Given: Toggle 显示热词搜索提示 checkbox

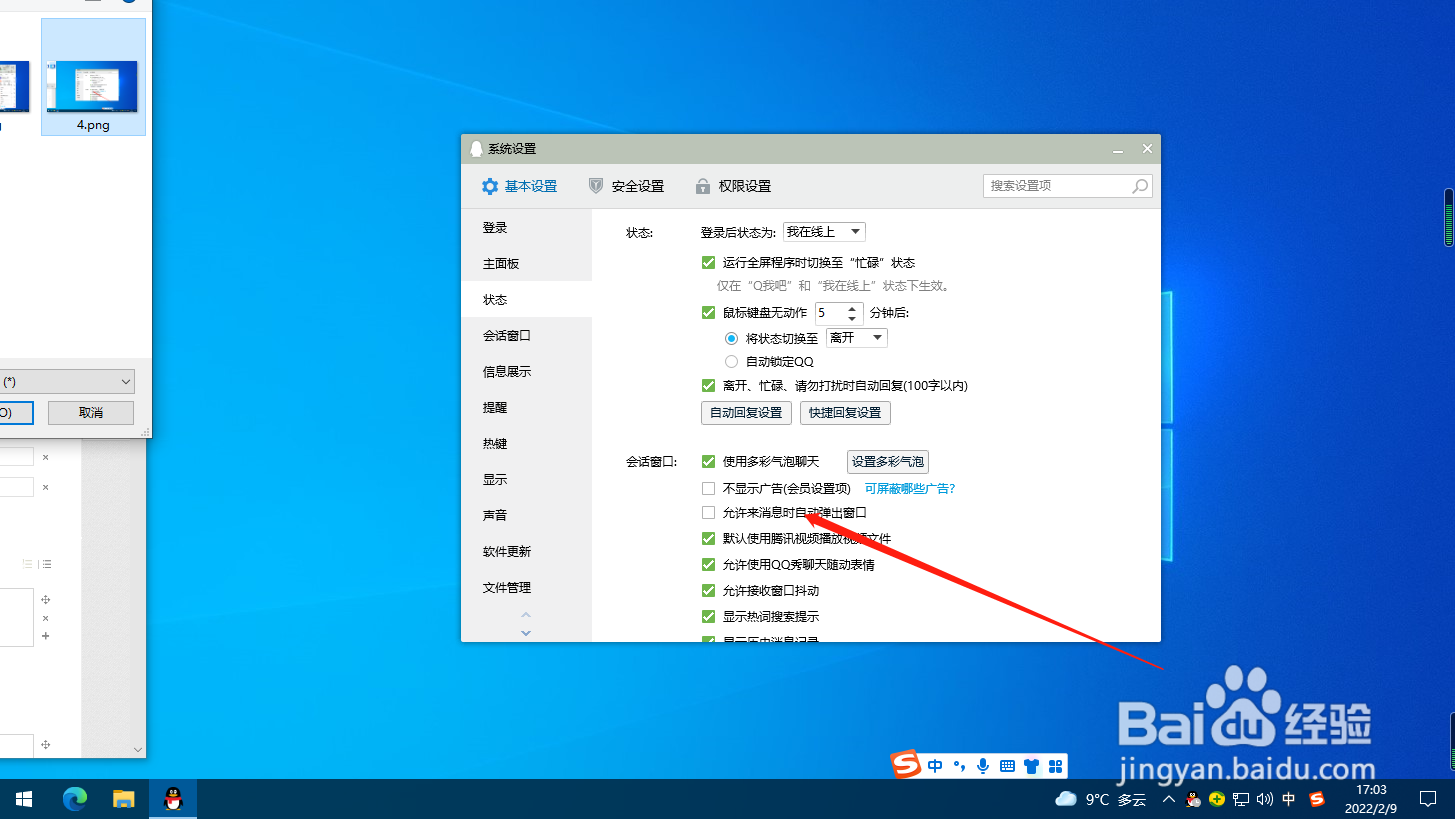Looking at the screenshot, I should coord(709,617).
